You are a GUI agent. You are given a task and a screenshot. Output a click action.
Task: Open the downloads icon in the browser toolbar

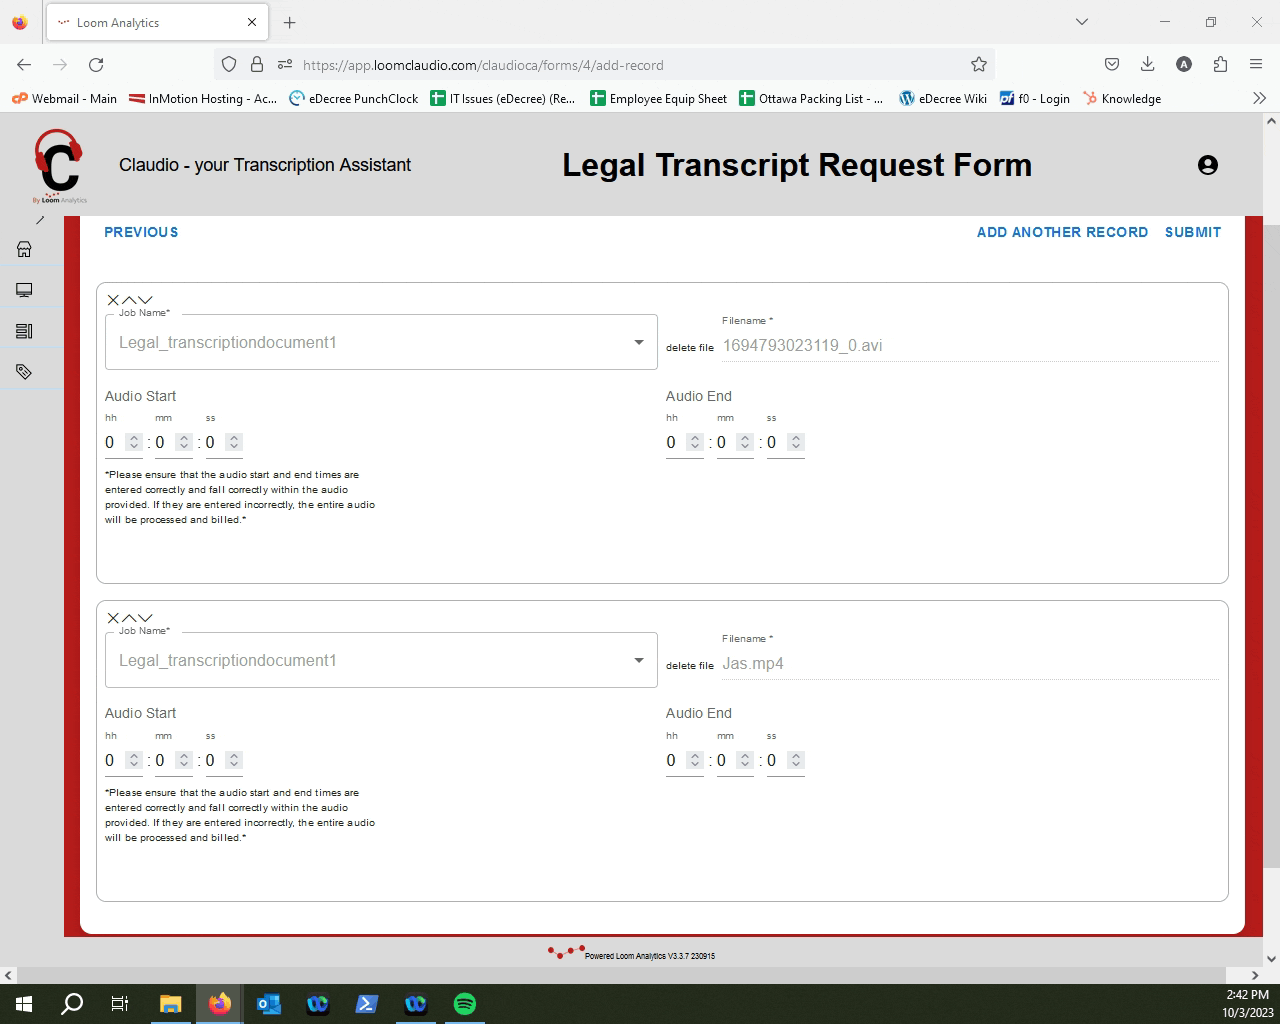pyautogui.click(x=1147, y=64)
